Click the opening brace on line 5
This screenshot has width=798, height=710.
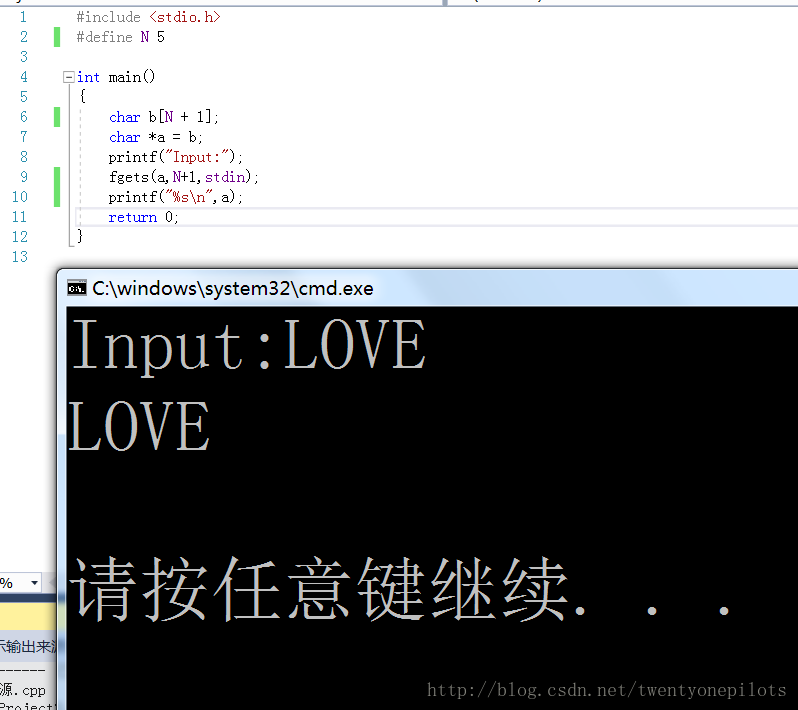pos(82,96)
